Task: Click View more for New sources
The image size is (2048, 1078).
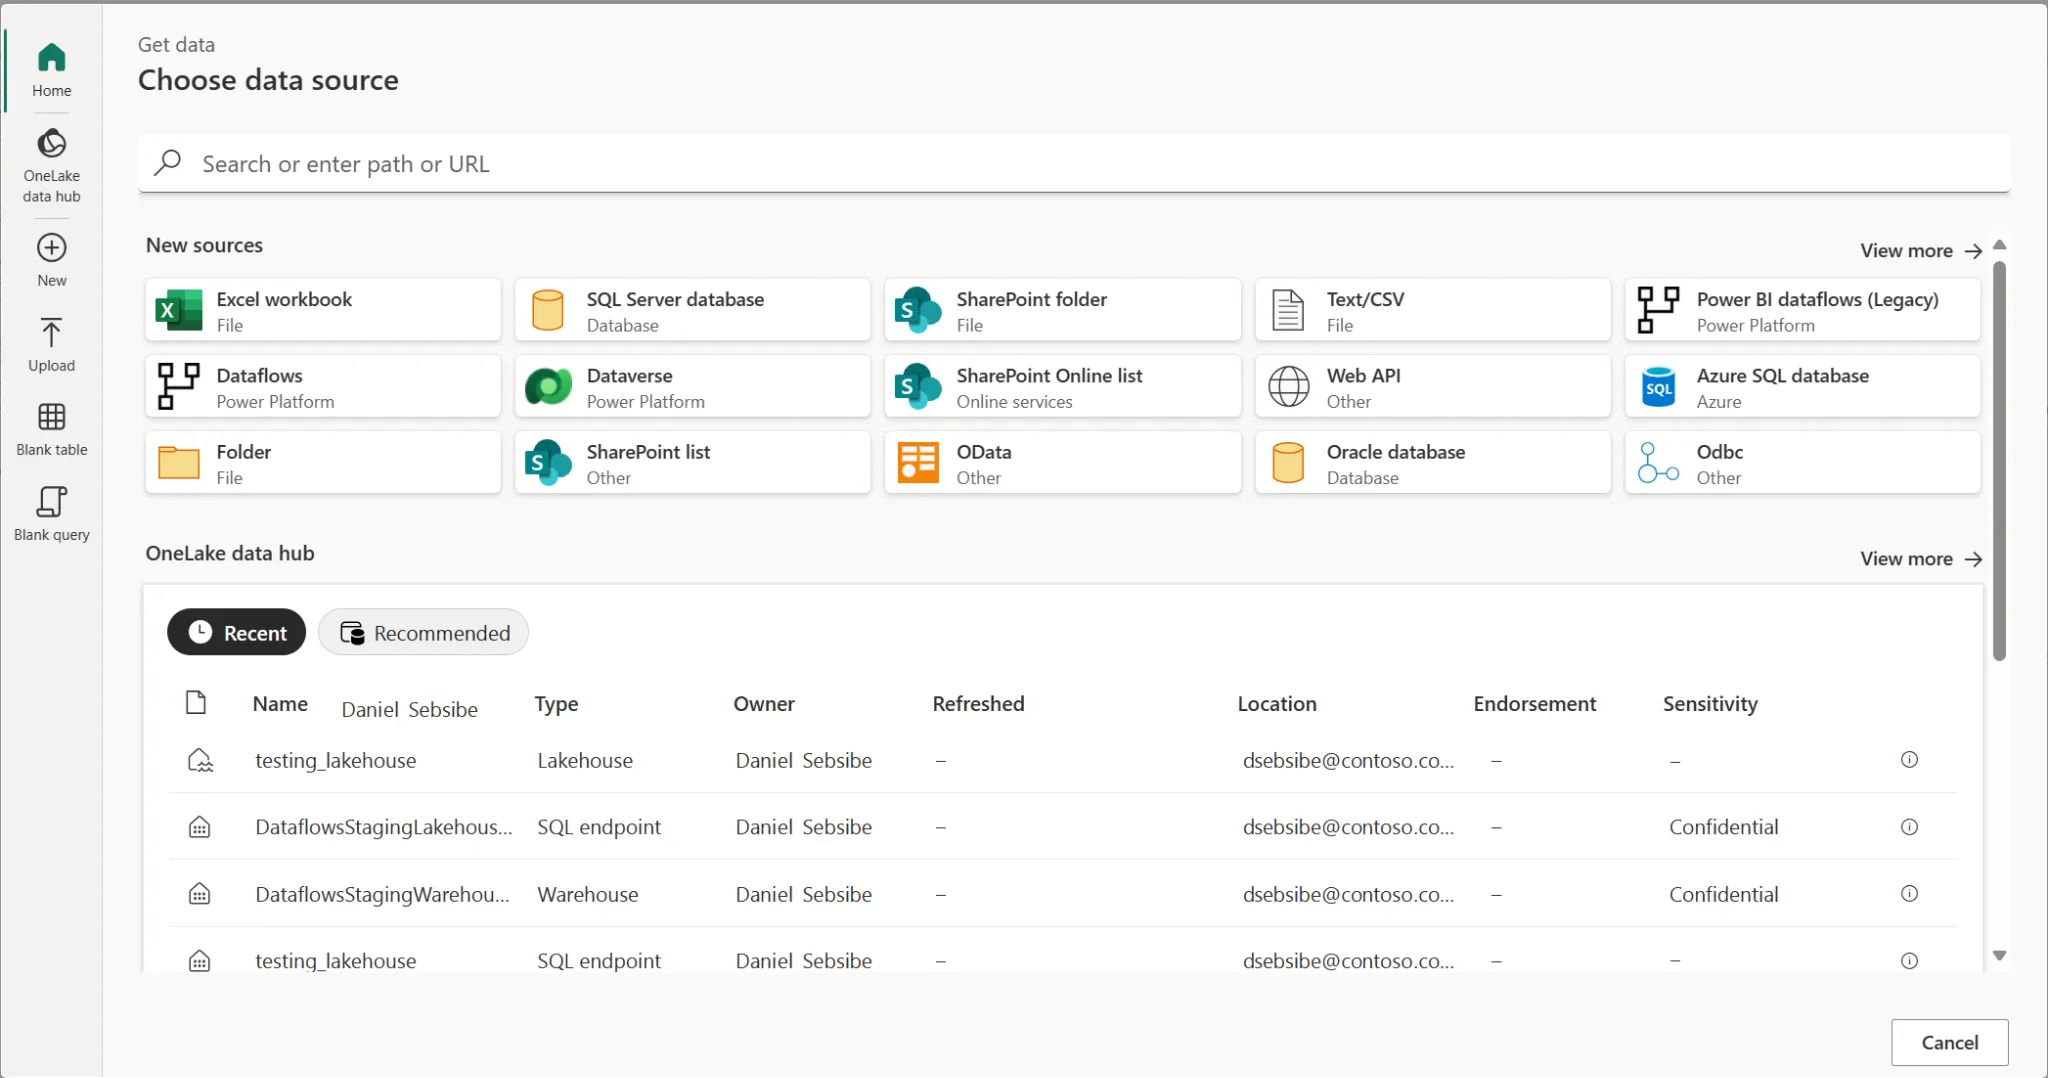Action: coord(1921,251)
